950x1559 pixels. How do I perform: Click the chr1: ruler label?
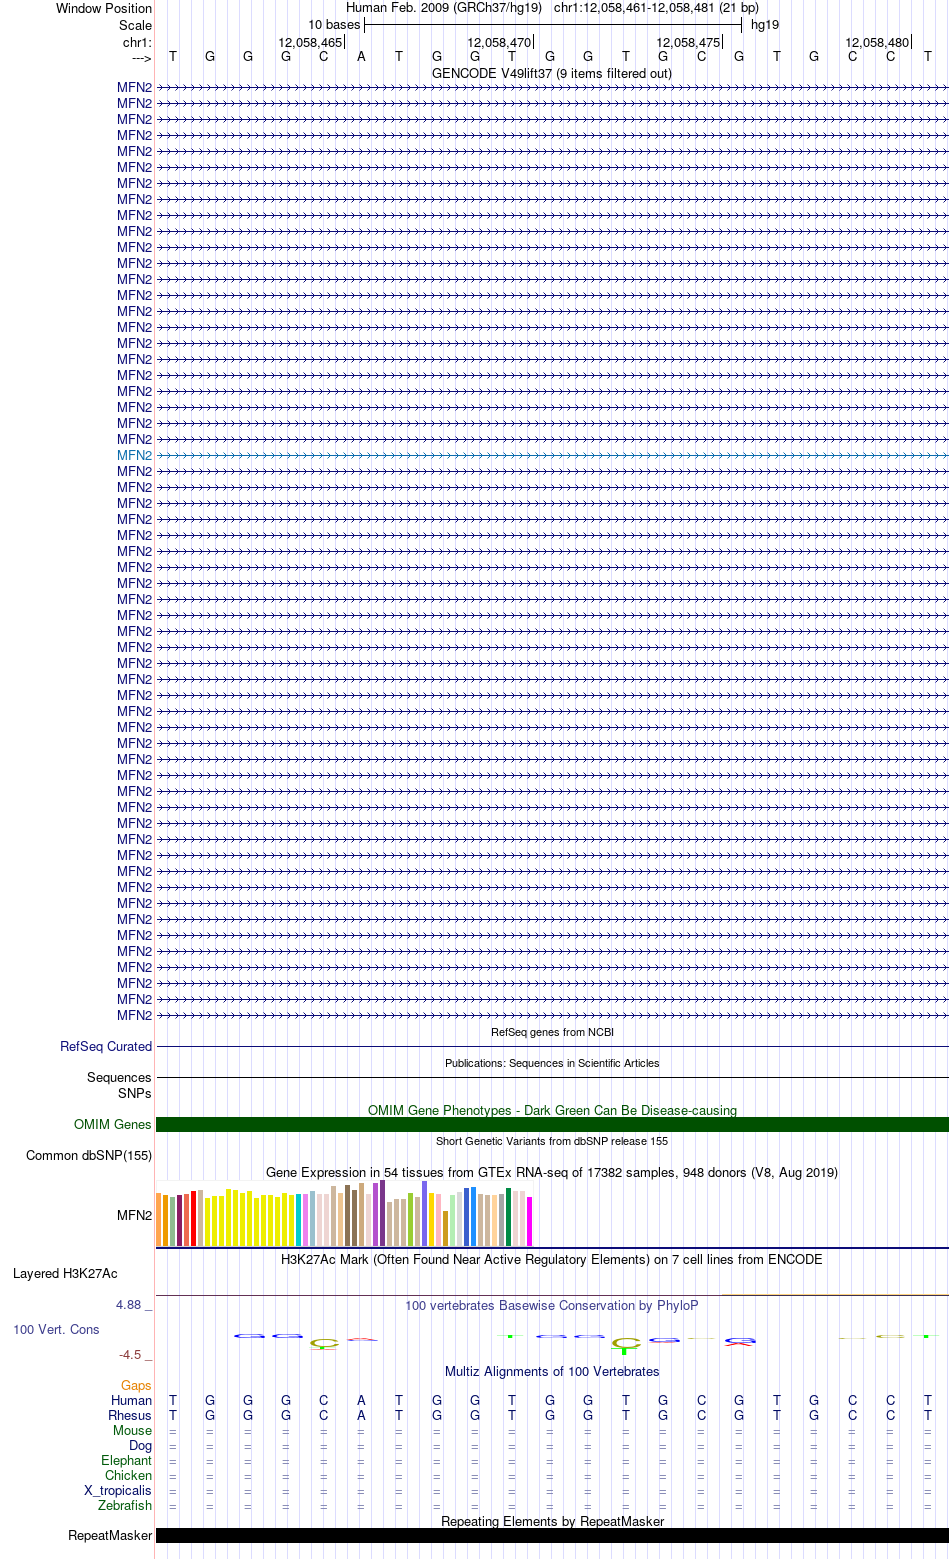point(138,42)
